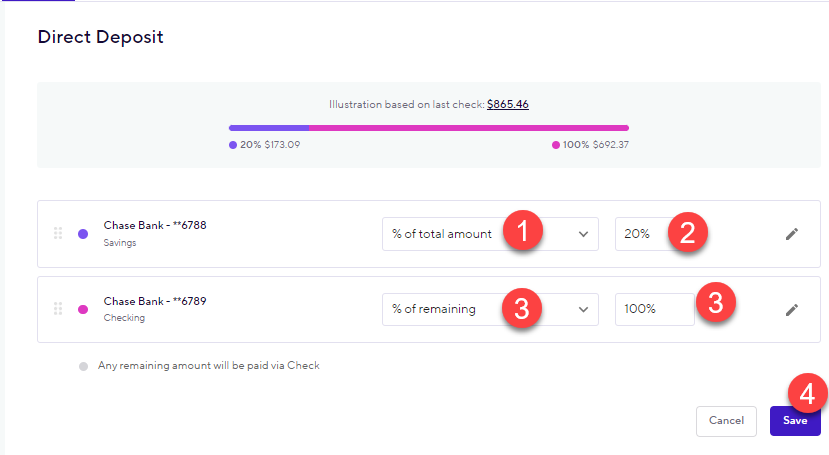Click the chevron arrow in Checking row dropdown
829x455 pixels.
click(x=583, y=310)
